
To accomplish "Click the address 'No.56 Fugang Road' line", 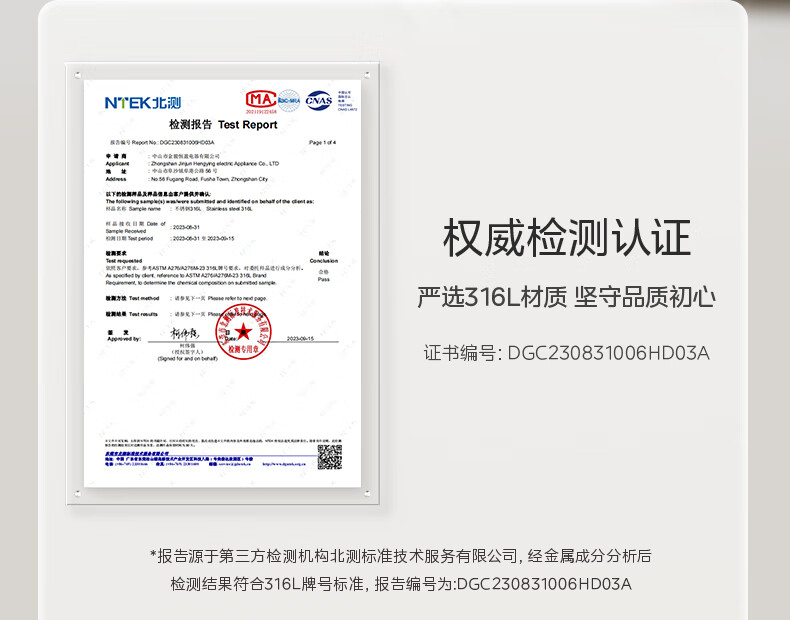I will tap(210, 179).
